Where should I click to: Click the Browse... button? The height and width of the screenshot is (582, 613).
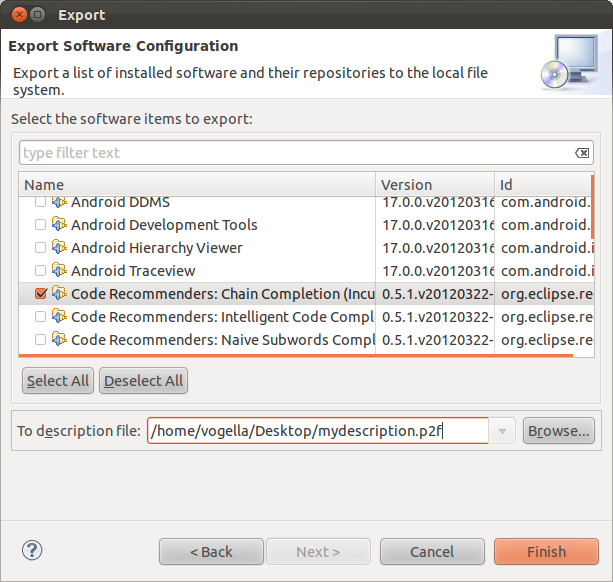pos(559,431)
